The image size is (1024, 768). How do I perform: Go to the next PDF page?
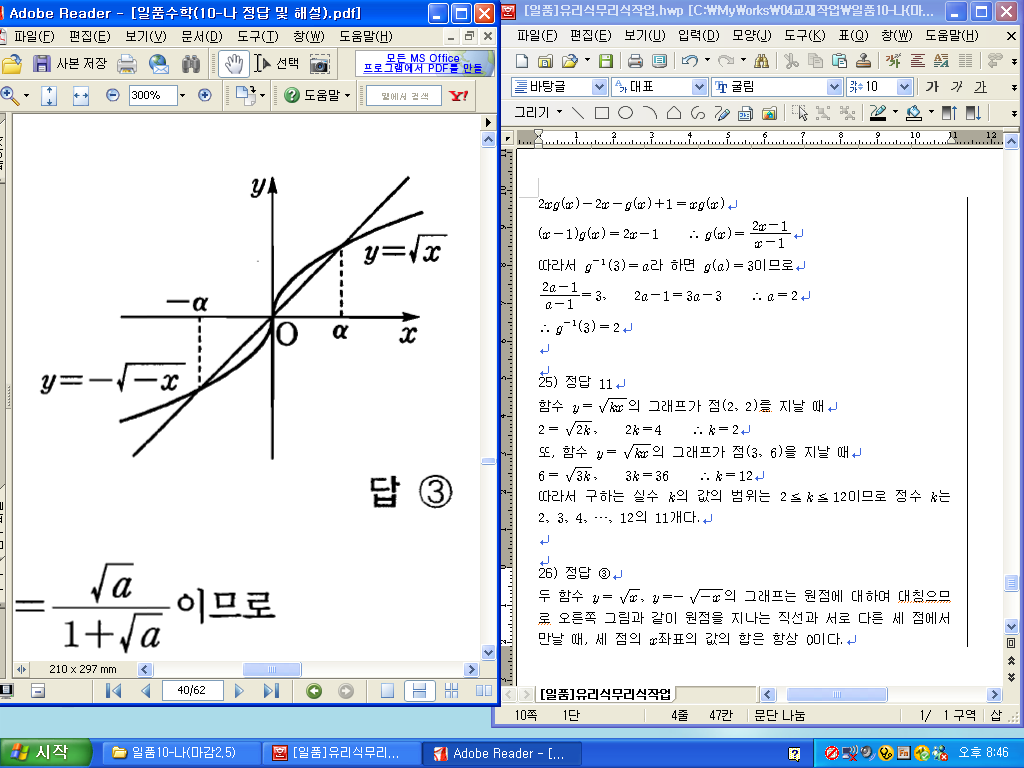coord(239,690)
